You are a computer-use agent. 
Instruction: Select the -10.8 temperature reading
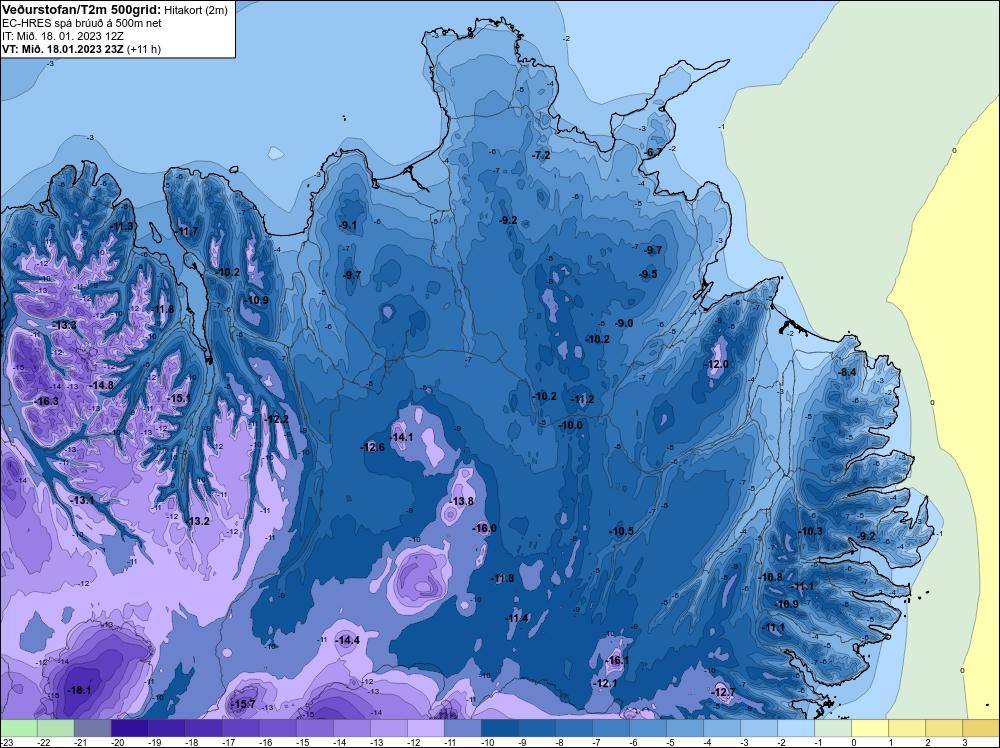[x=770, y=577]
